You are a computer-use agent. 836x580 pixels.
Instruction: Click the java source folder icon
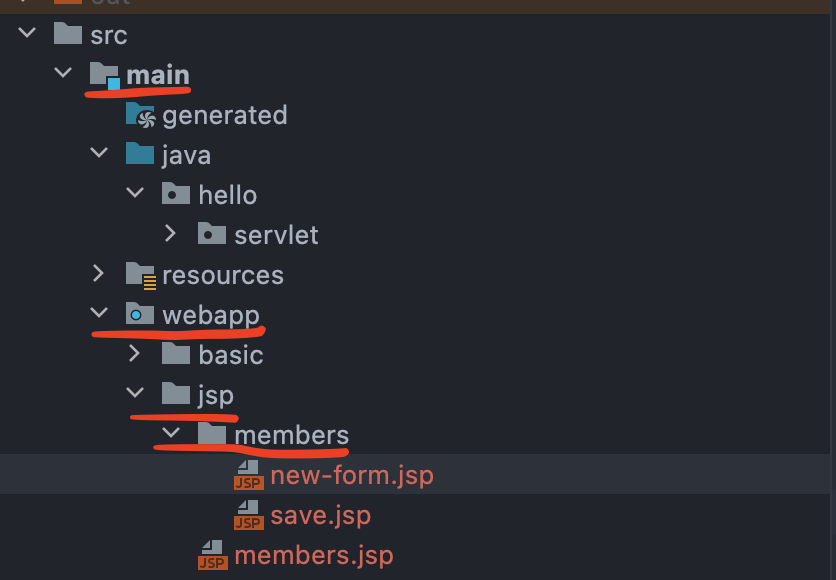click(x=140, y=155)
